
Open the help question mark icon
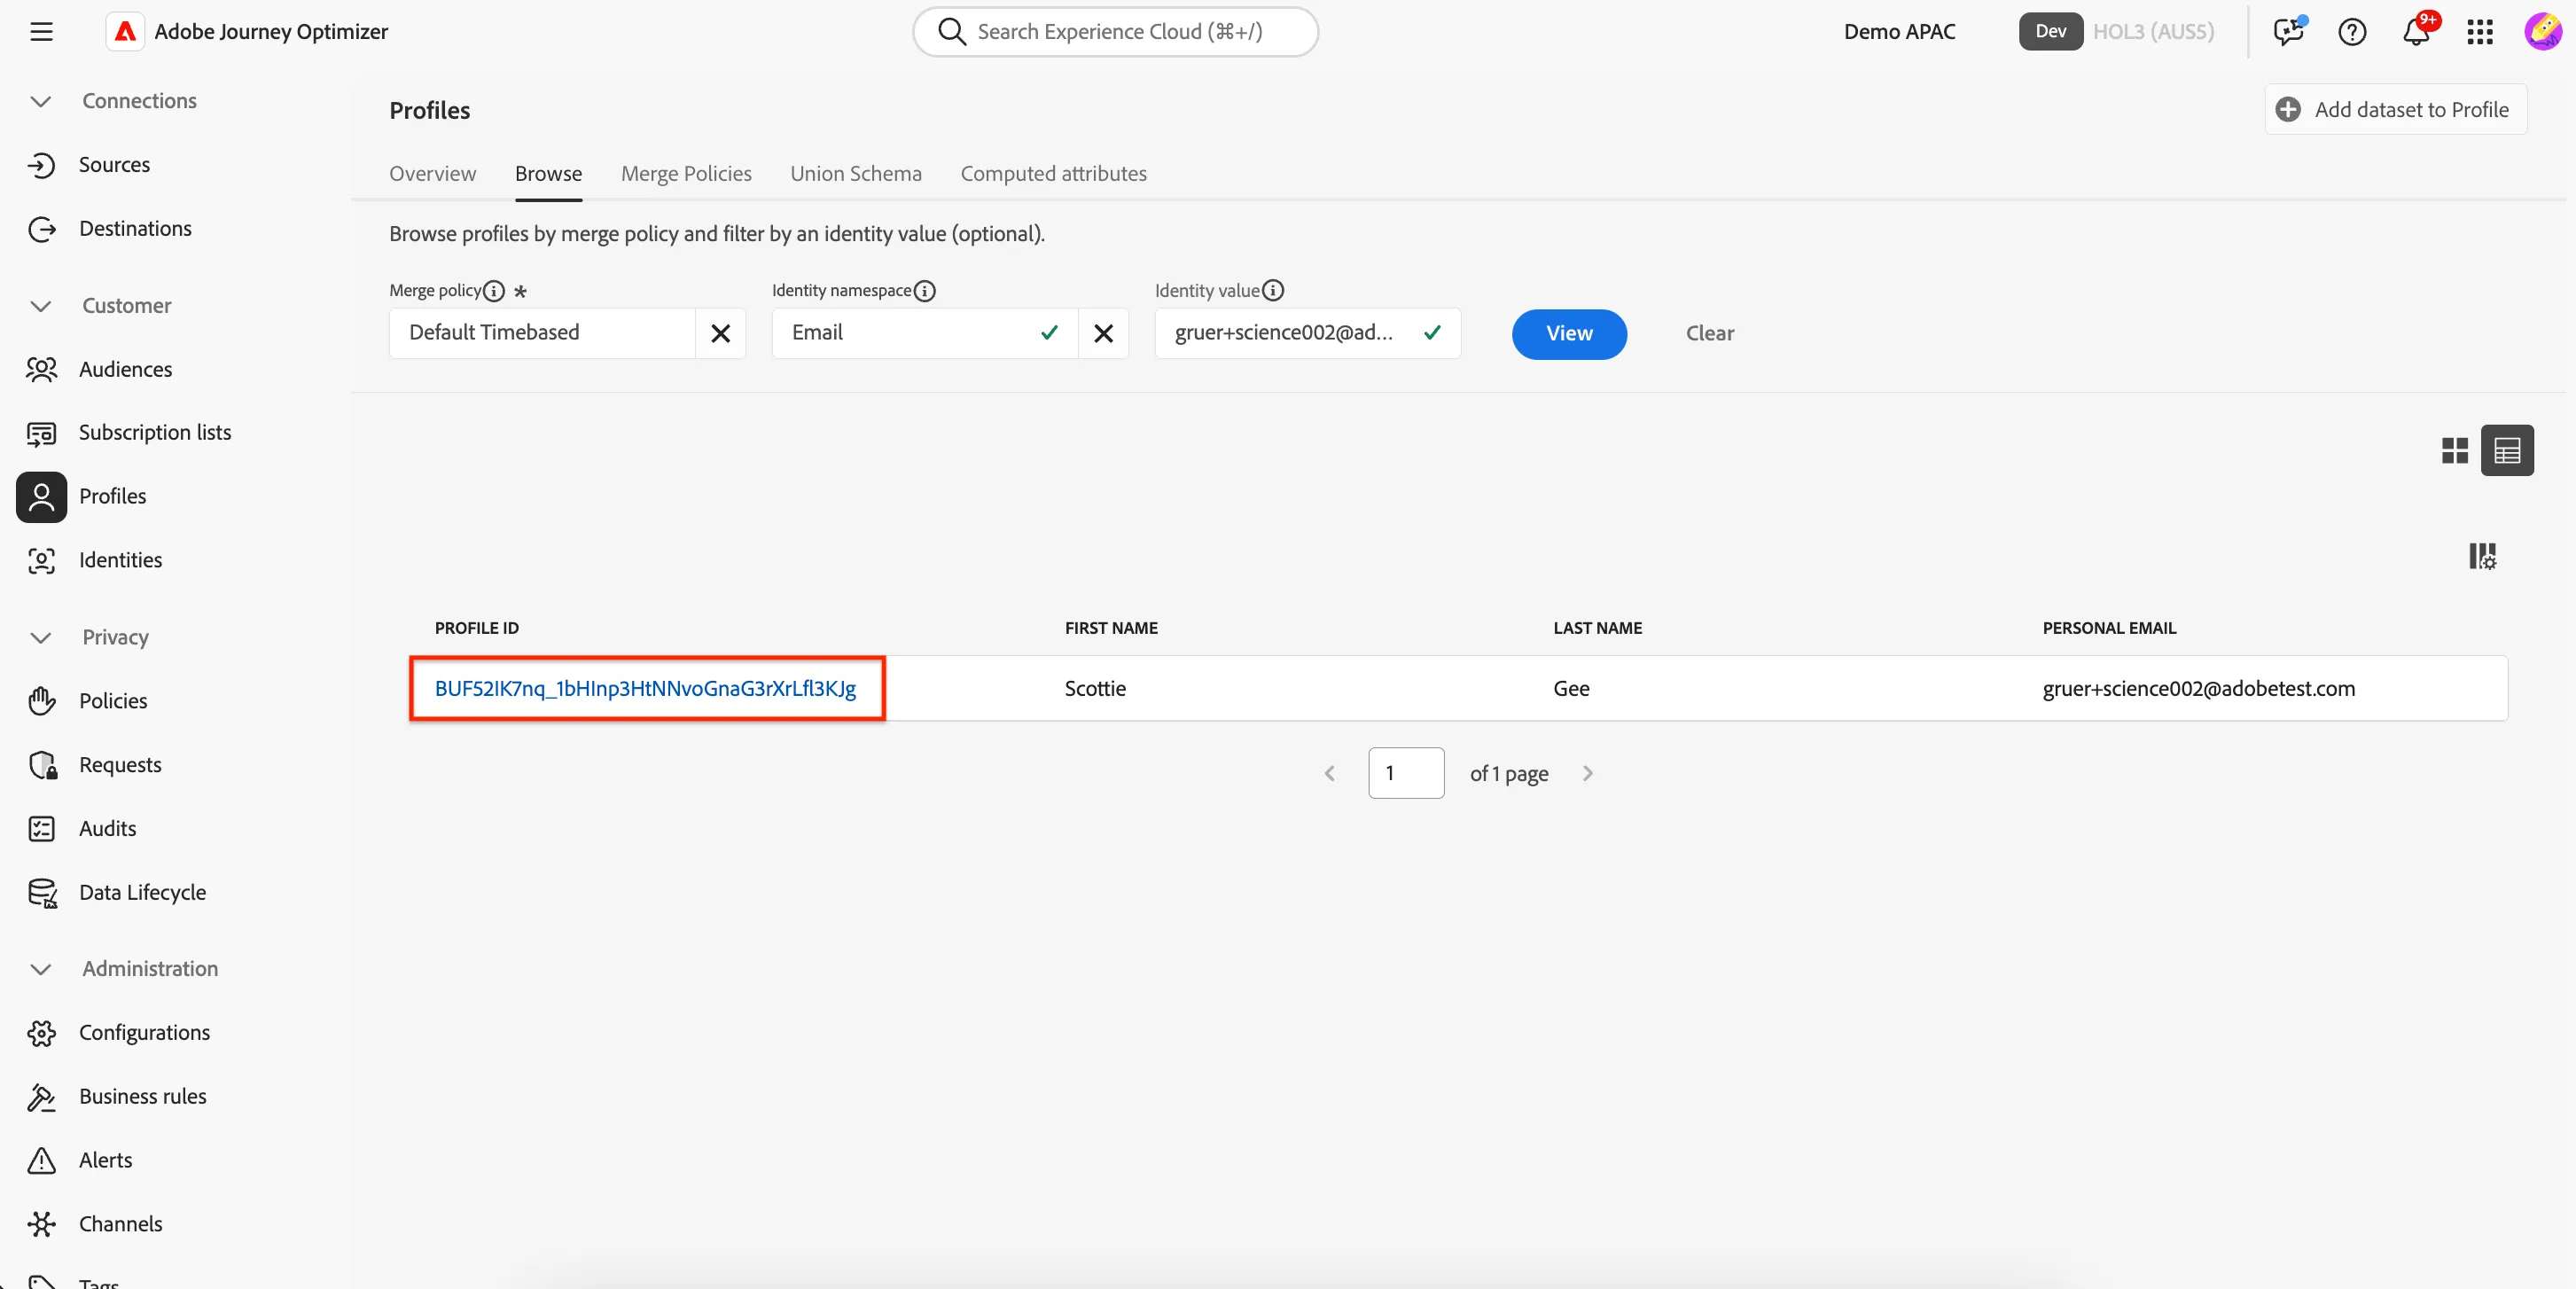pyautogui.click(x=2352, y=32)
